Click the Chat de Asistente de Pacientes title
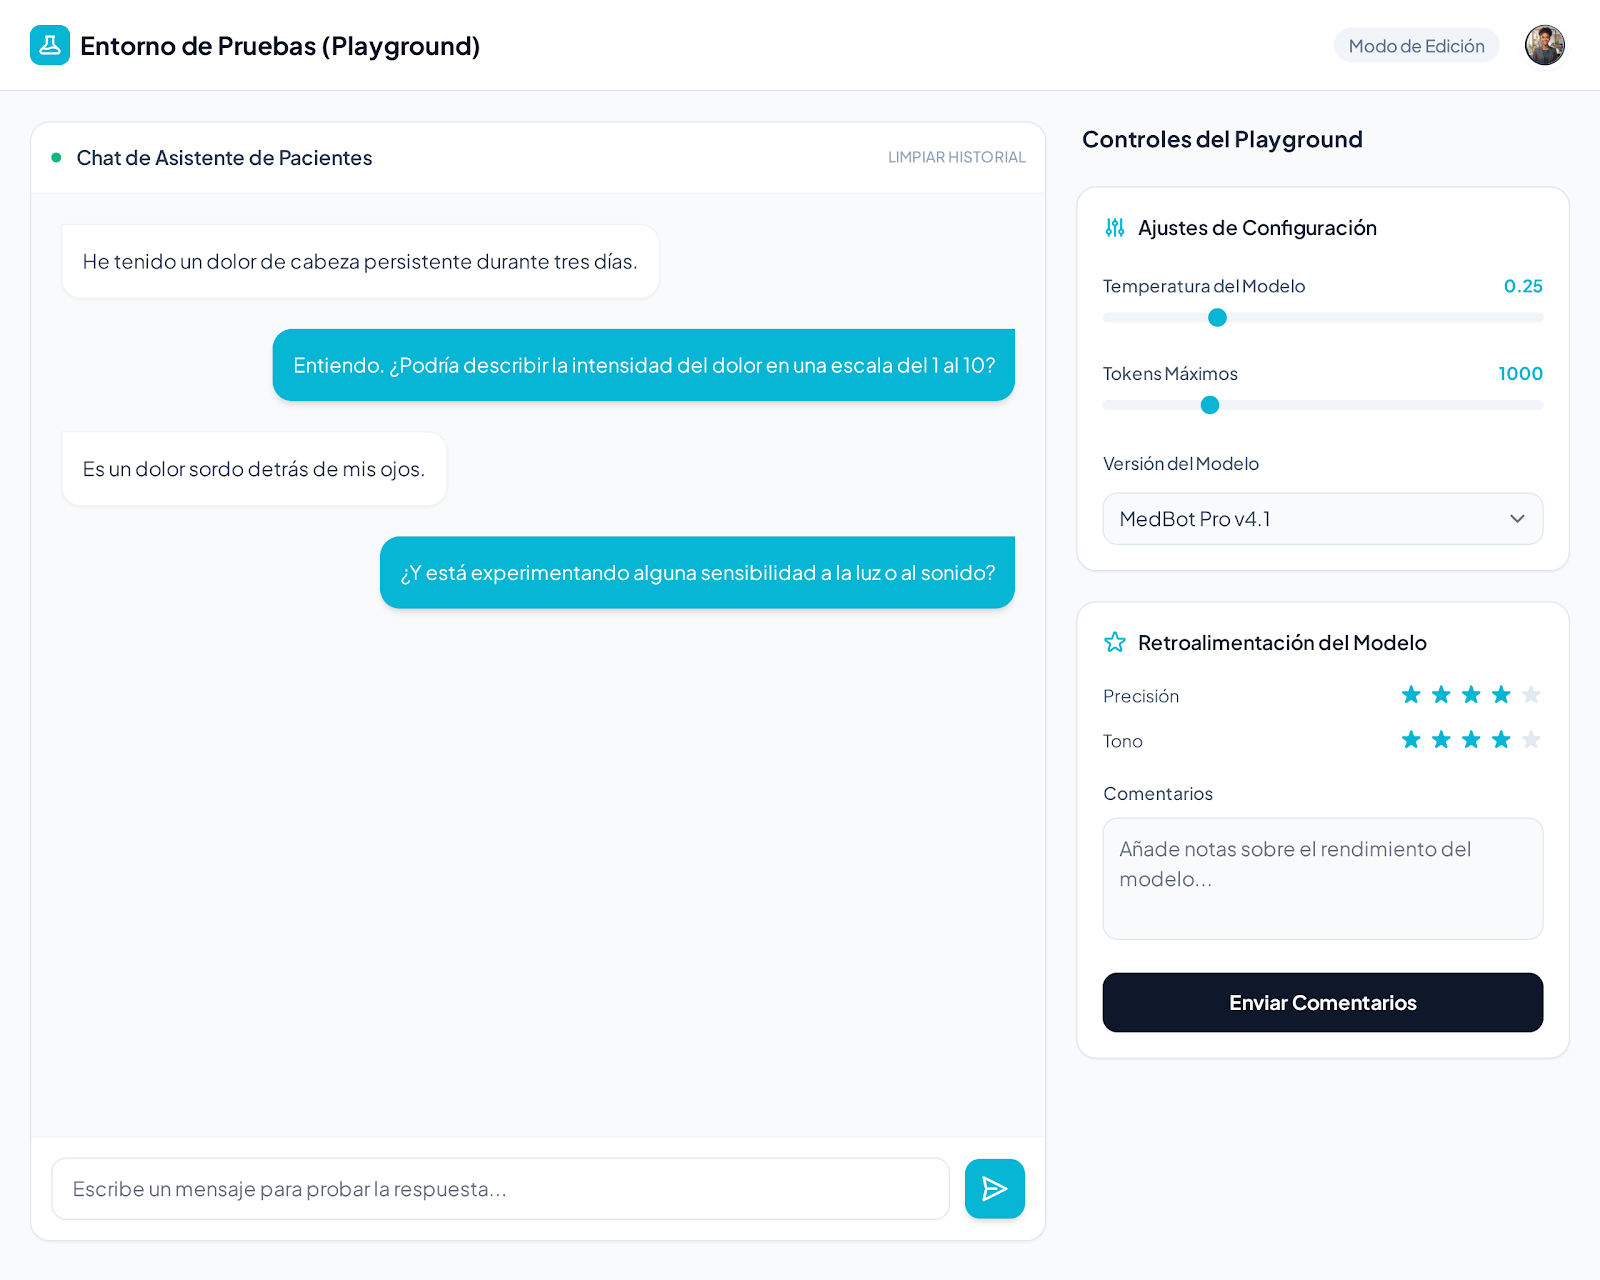The width and height of the screenshot is (1600, 1280). pos(224,158)
